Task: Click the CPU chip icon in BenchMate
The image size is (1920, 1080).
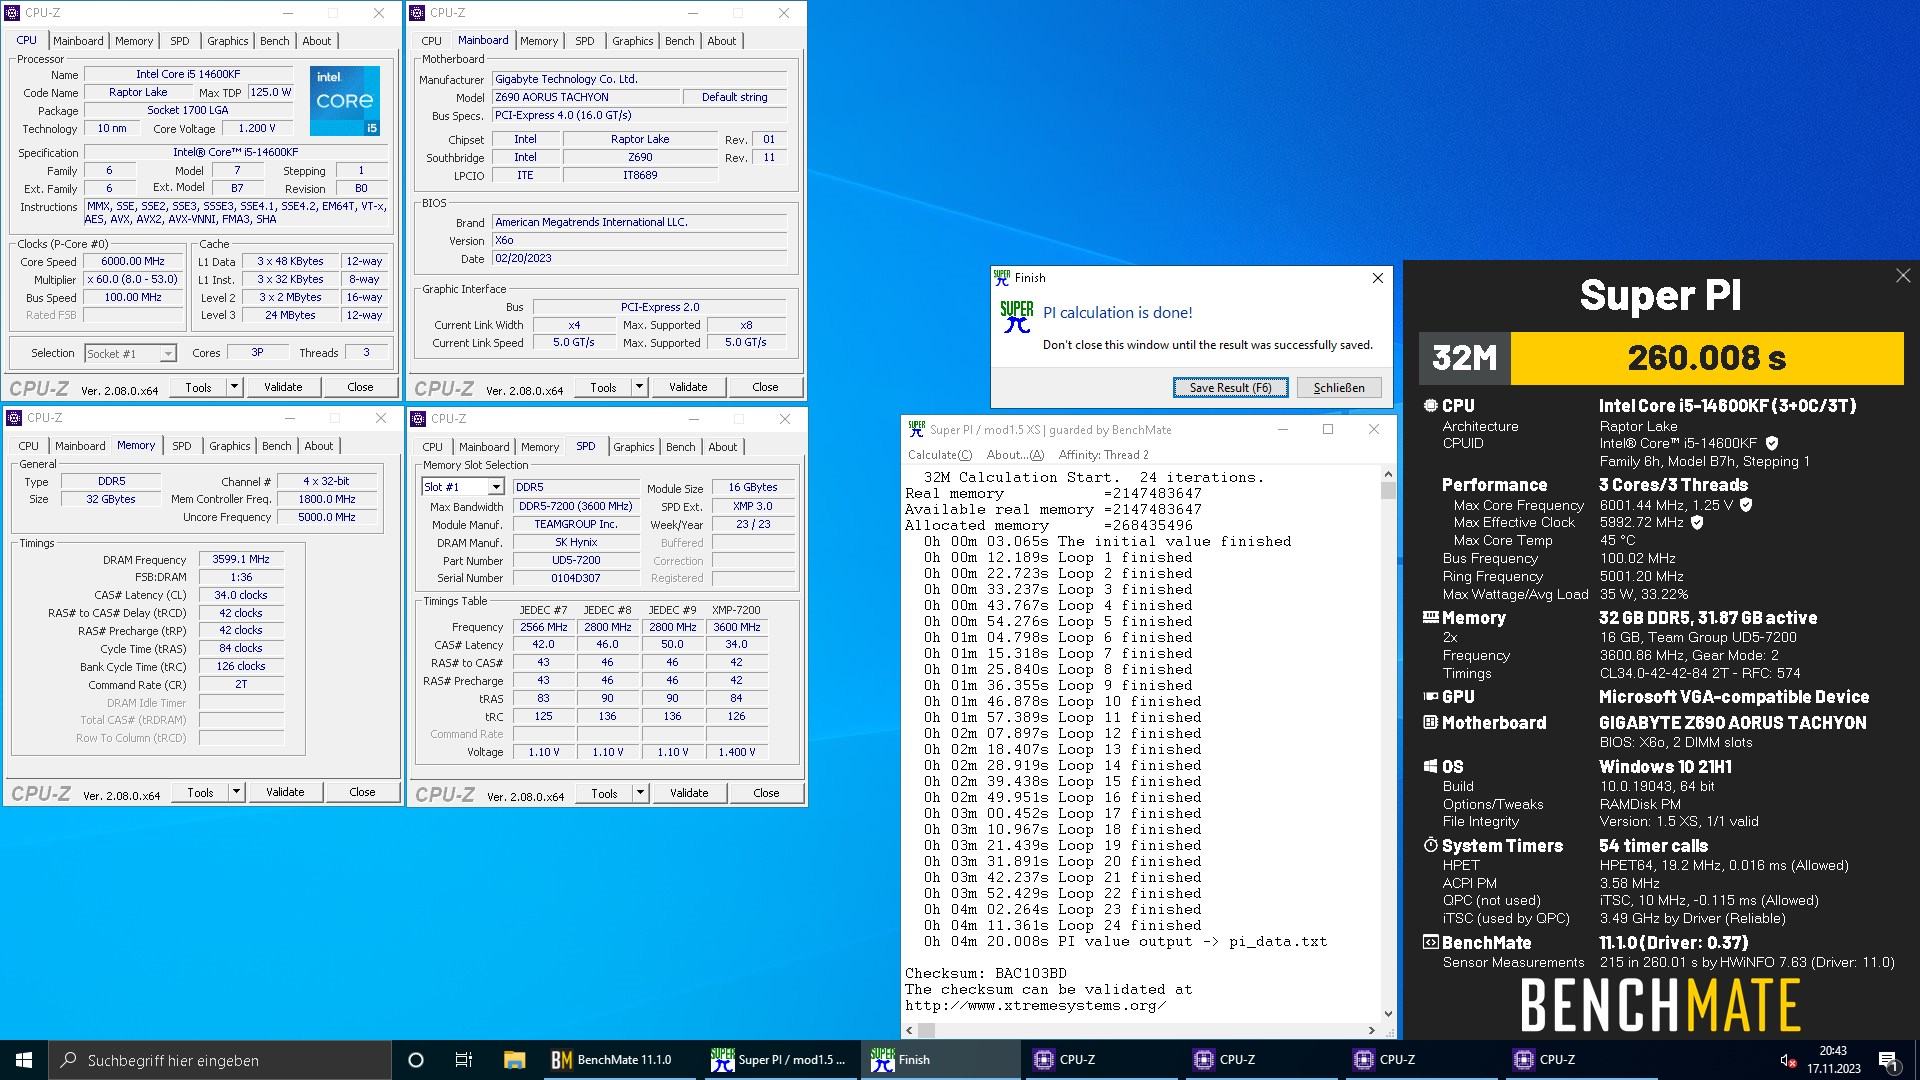Action: 1430,406
